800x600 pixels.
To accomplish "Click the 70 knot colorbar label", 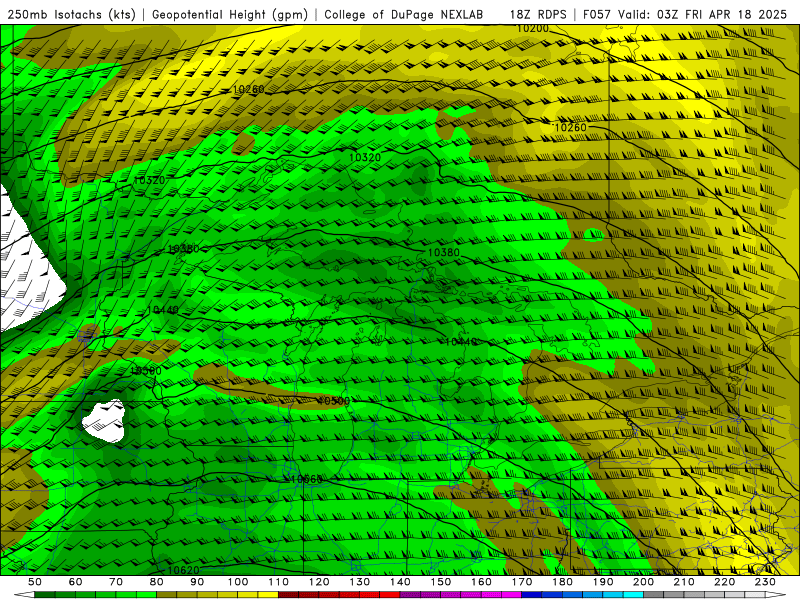I will click(x=116, y=582).
